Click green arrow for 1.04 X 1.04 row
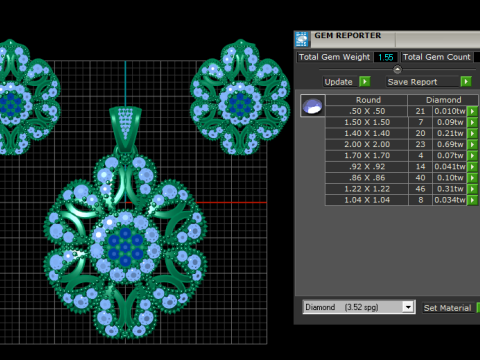Viewport: 480px width, 360px height. pos(472,200)
